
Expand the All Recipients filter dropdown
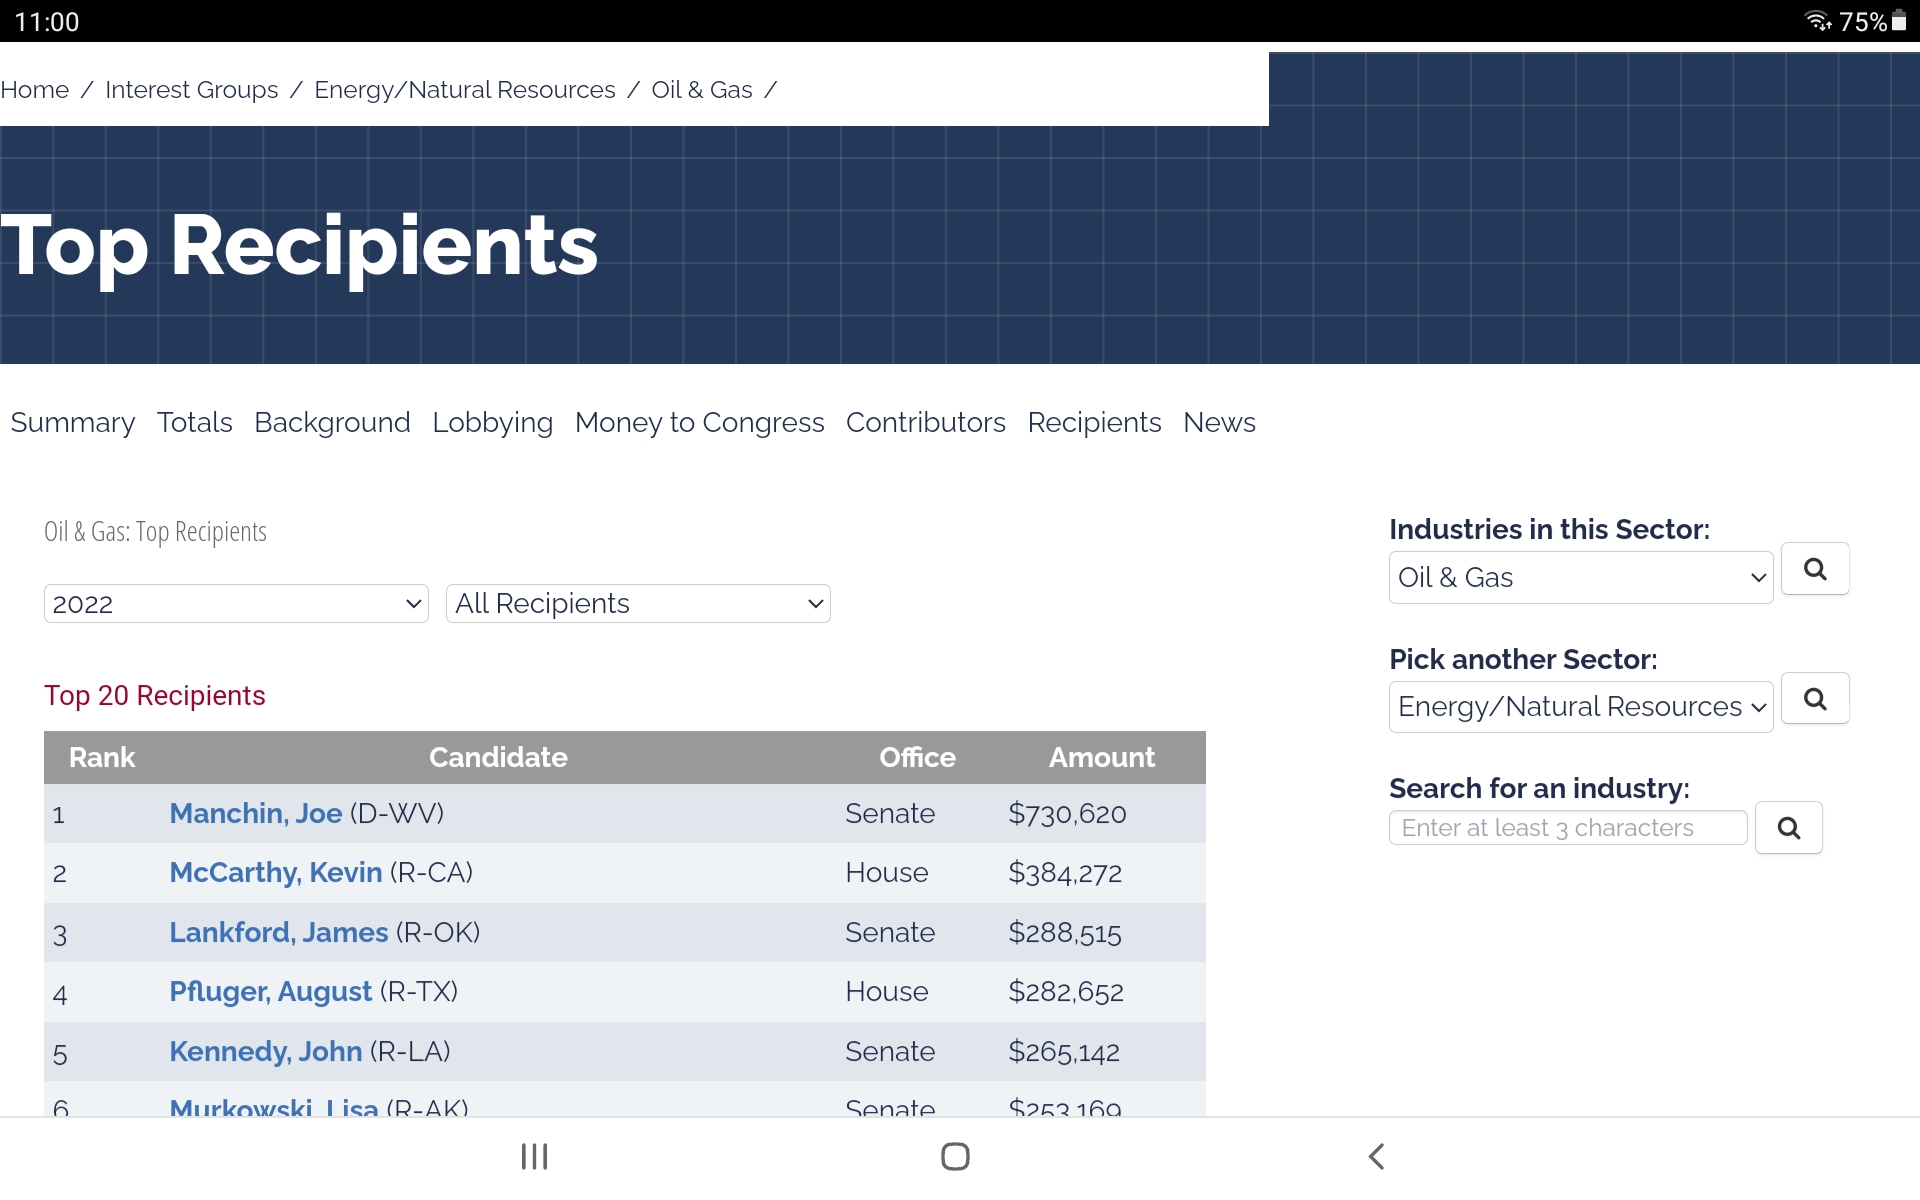[638, 604]
